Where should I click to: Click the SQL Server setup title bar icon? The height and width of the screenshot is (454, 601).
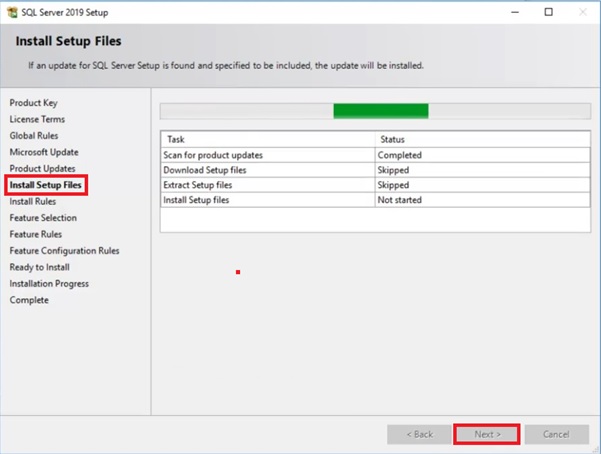point(12,12)
